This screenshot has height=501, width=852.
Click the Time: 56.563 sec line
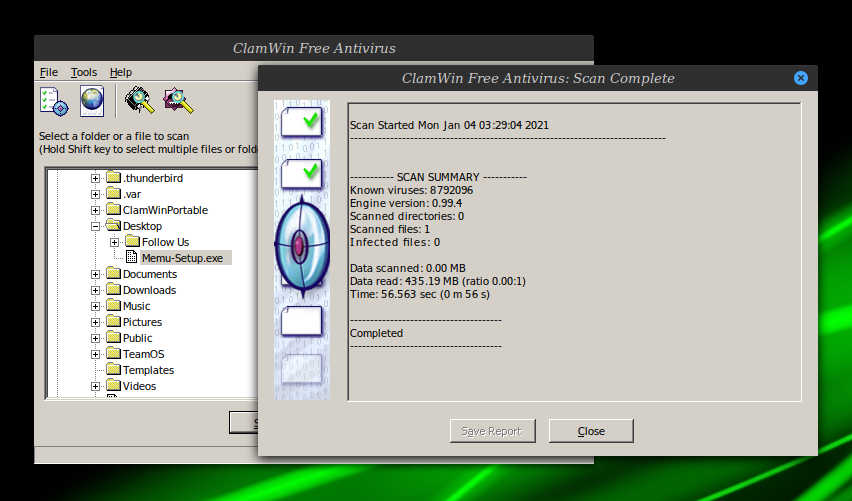click(420, 295)
